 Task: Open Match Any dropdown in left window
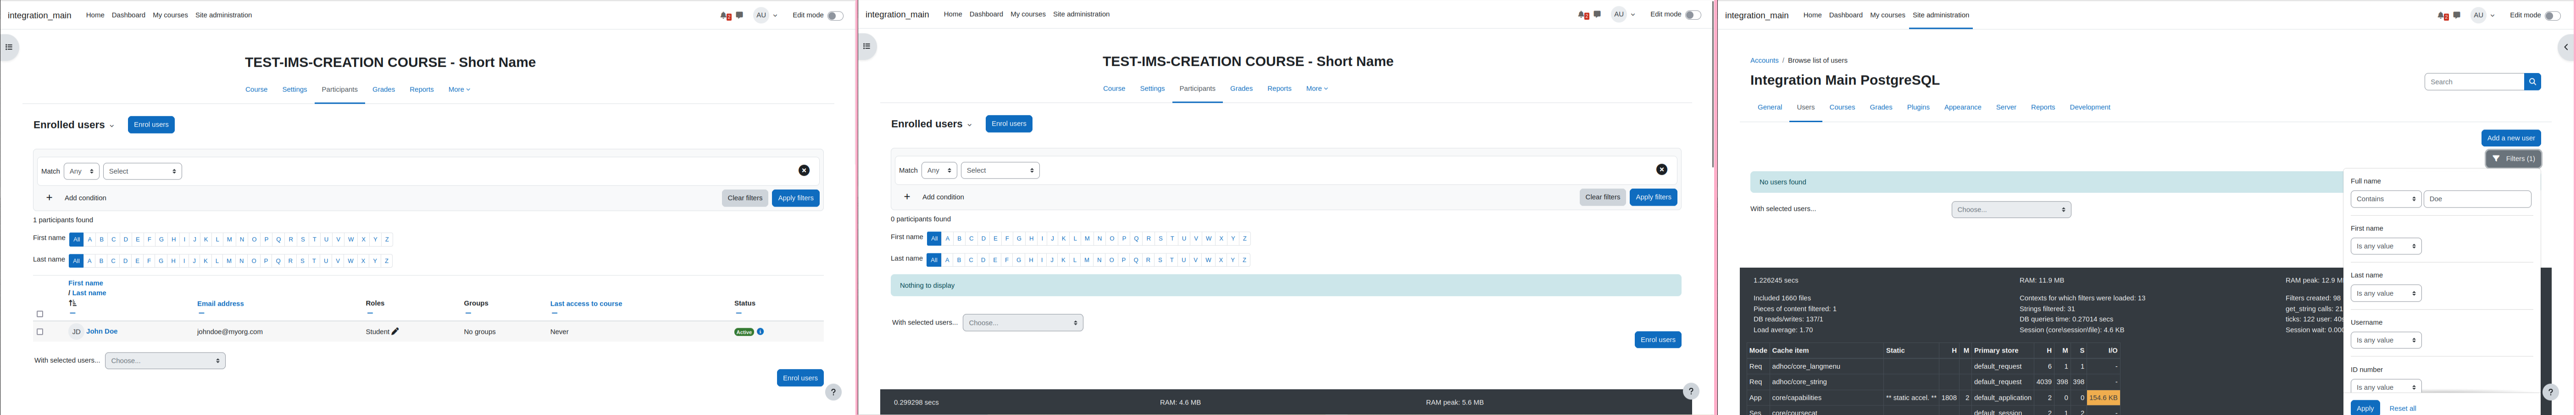coord(82,171)
